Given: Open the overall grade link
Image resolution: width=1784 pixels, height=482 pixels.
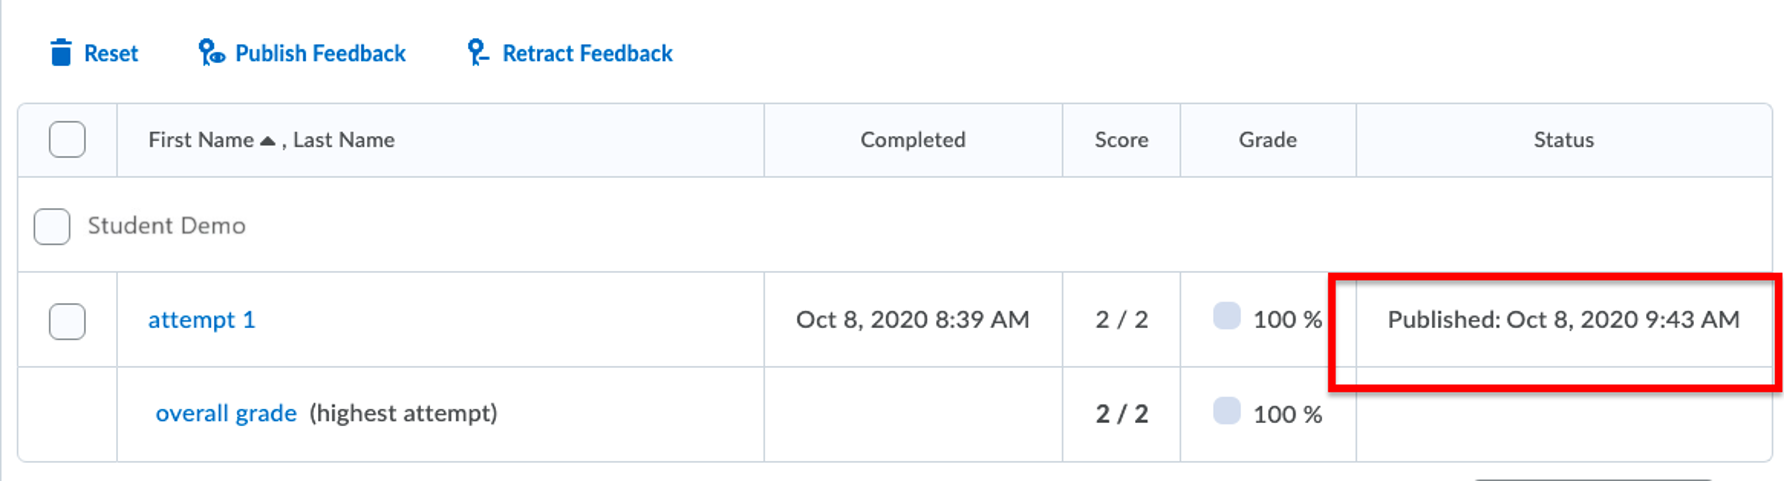Looking at the screenshot, I should coord(226,413).
